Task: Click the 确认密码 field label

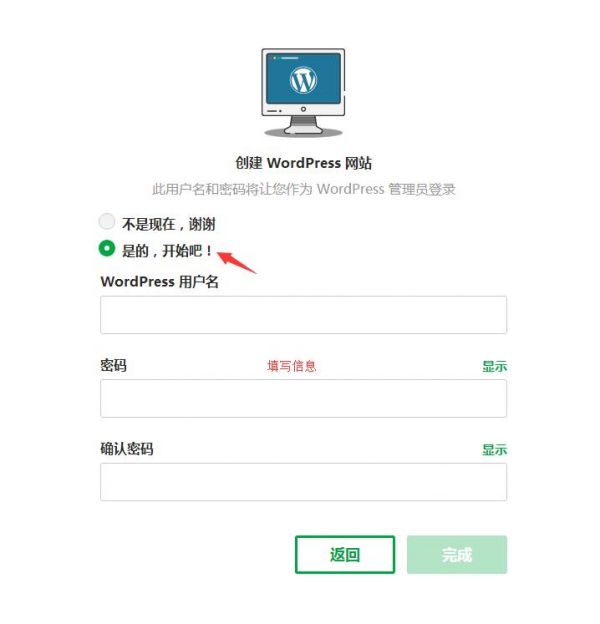Action: click(x=127, y=449)
